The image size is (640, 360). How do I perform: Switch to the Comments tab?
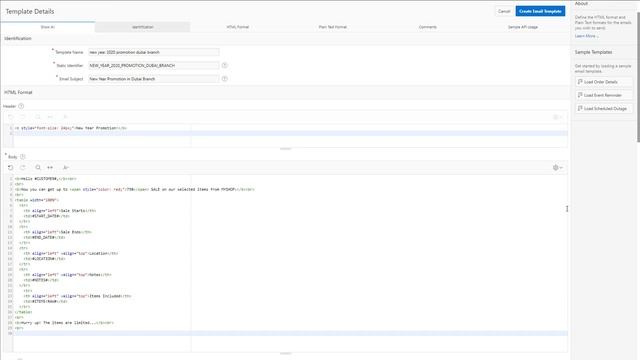428,27
